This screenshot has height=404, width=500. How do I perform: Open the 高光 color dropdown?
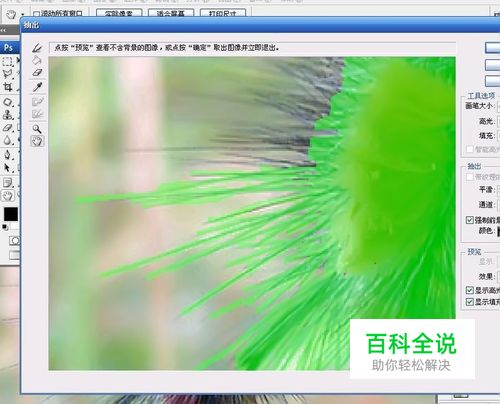pyautogui.click(x=498, y=121)
